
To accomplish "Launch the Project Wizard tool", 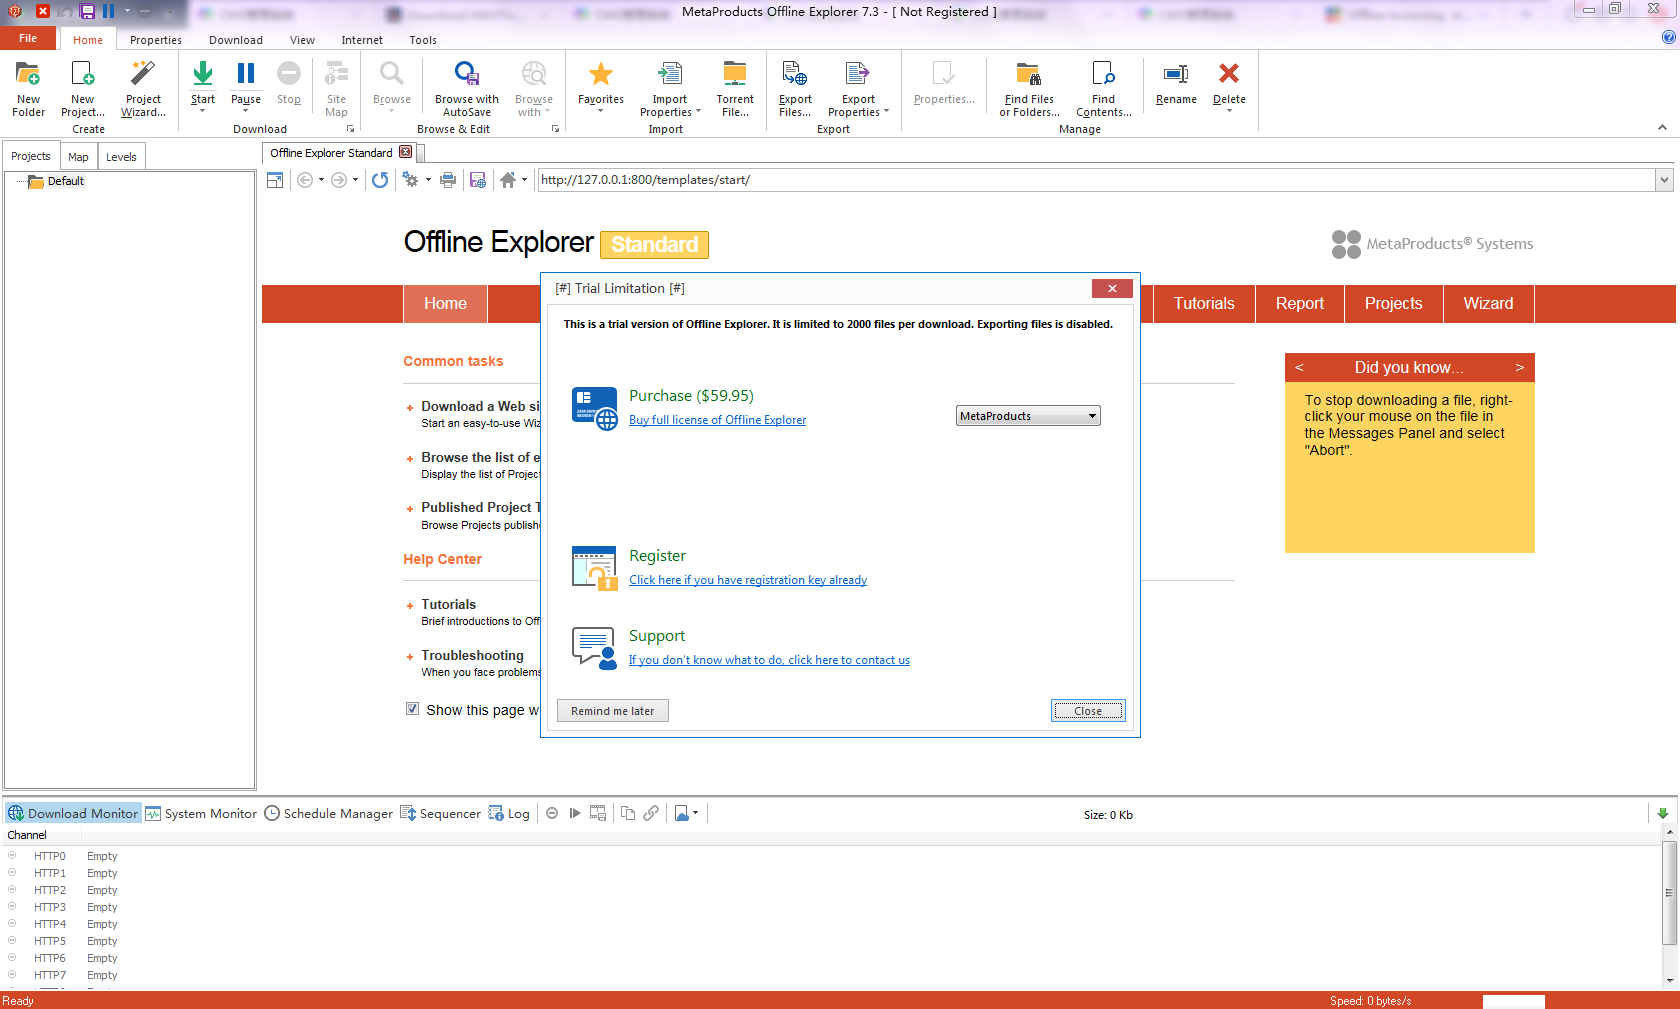I will [x=143, y=89].
